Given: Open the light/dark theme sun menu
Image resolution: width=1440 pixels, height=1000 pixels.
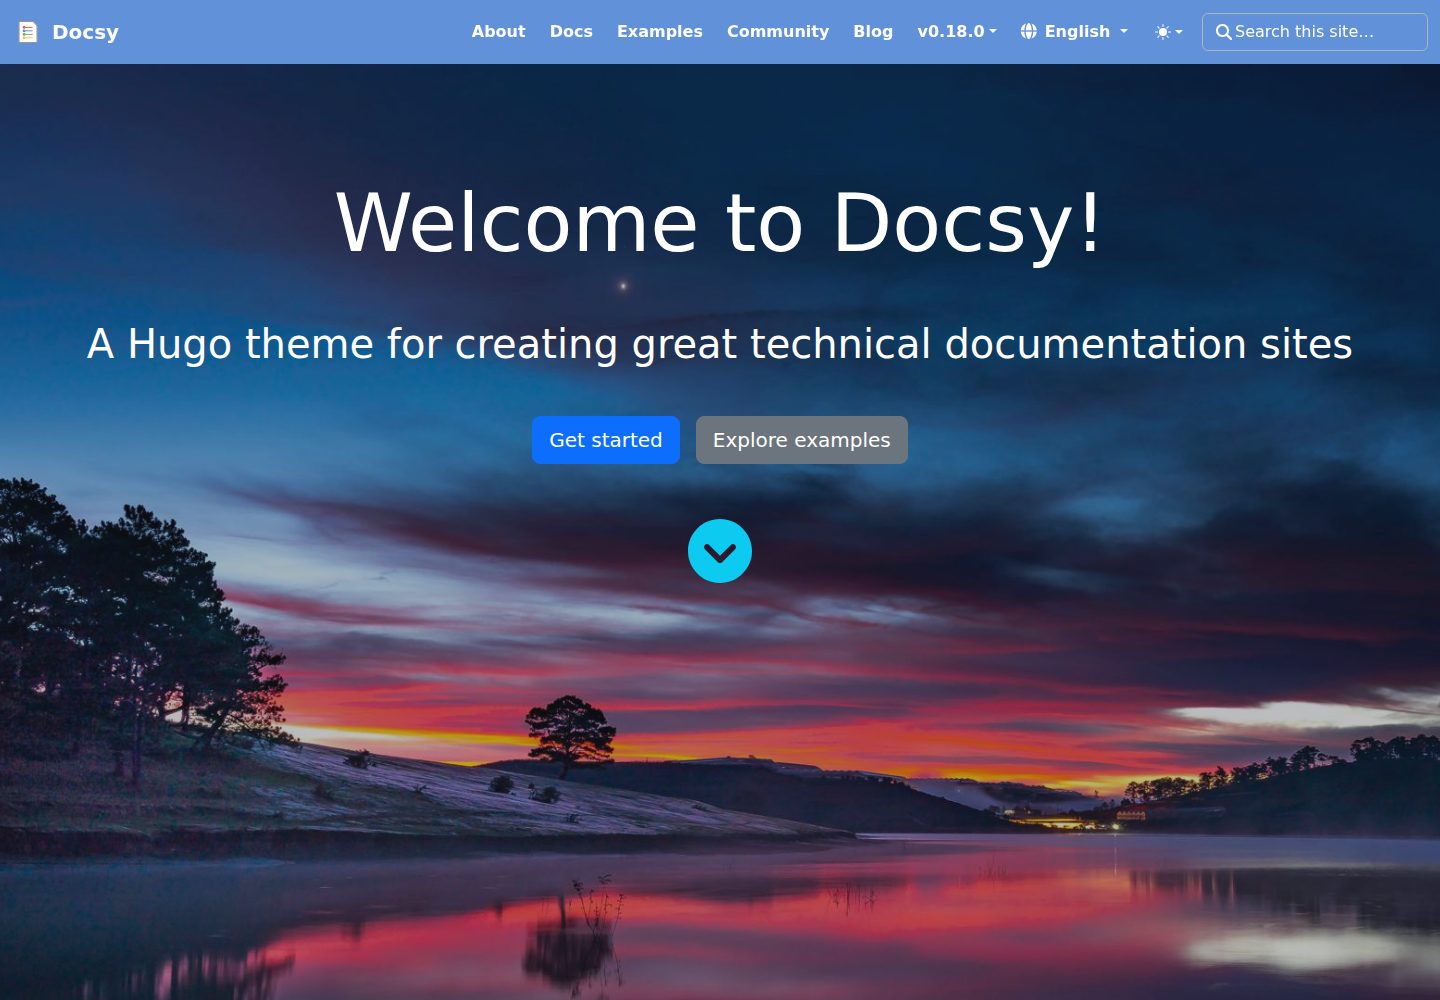Looking at the screenshot, I should (1168, 32).
